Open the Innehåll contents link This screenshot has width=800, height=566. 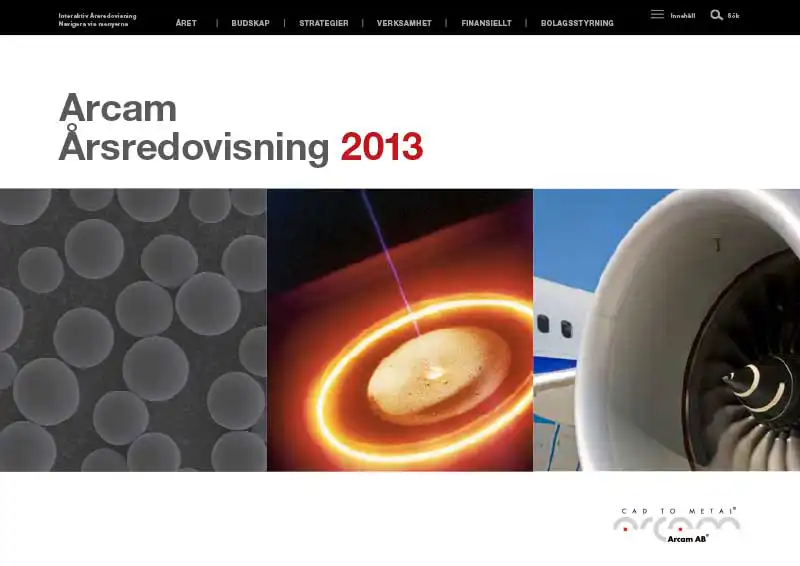pos(683,16)
